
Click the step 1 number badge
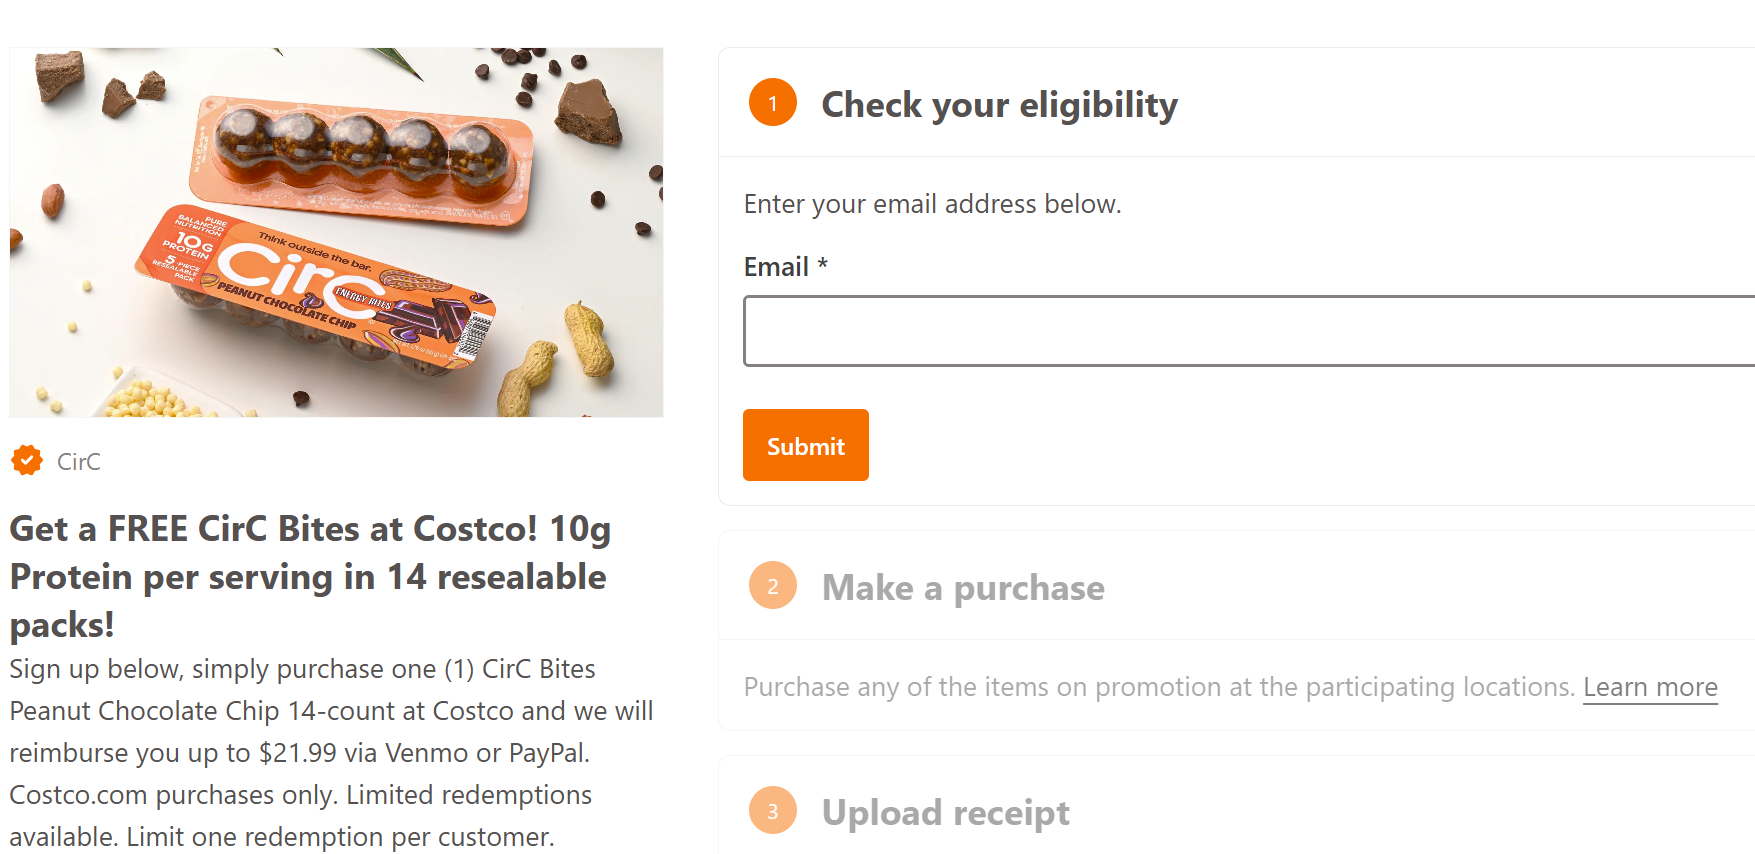[772, 103]
